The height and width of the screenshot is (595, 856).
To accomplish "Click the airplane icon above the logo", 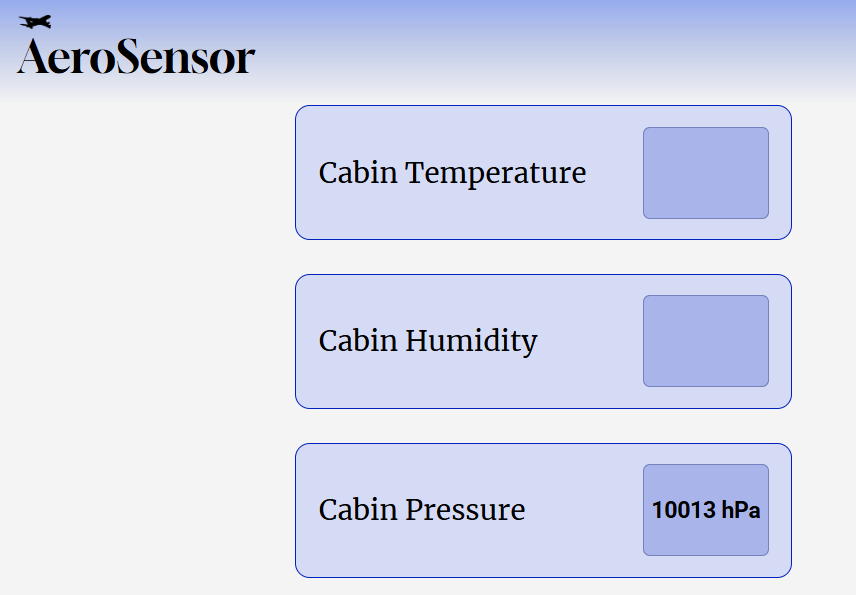I will click(35, 22).
